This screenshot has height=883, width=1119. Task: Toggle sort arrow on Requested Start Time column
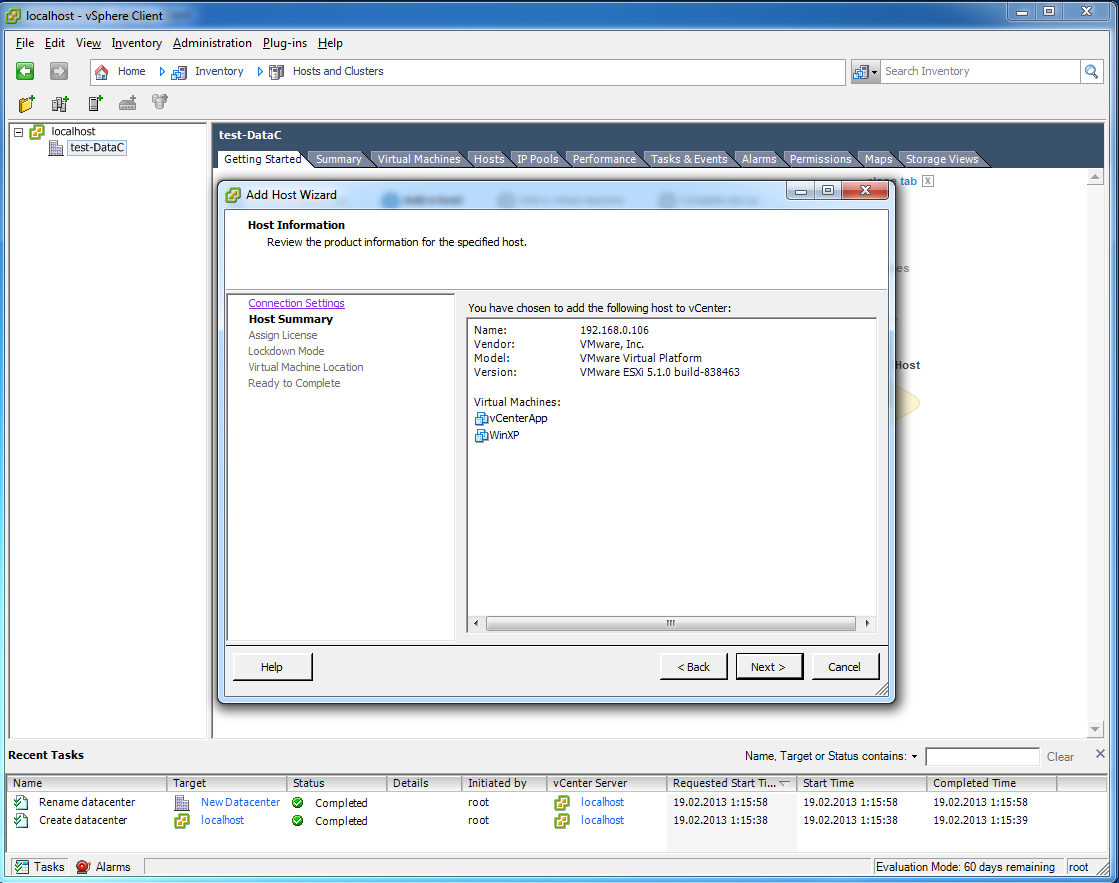click(784, 784)
